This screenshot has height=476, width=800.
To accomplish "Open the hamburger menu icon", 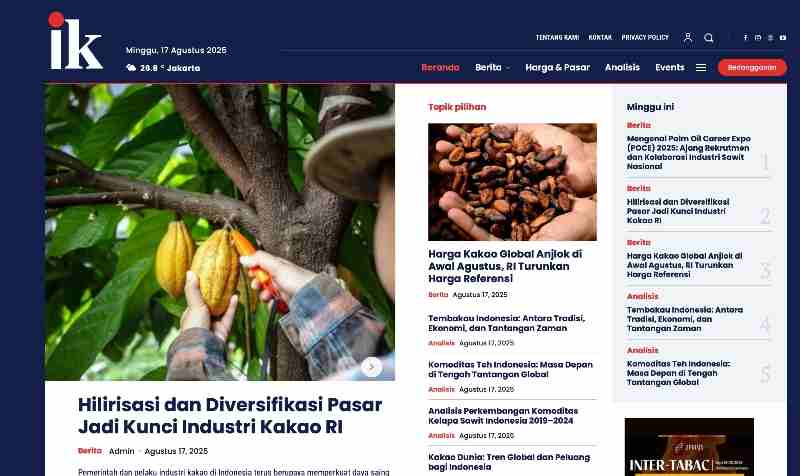I will coord(701,67).
